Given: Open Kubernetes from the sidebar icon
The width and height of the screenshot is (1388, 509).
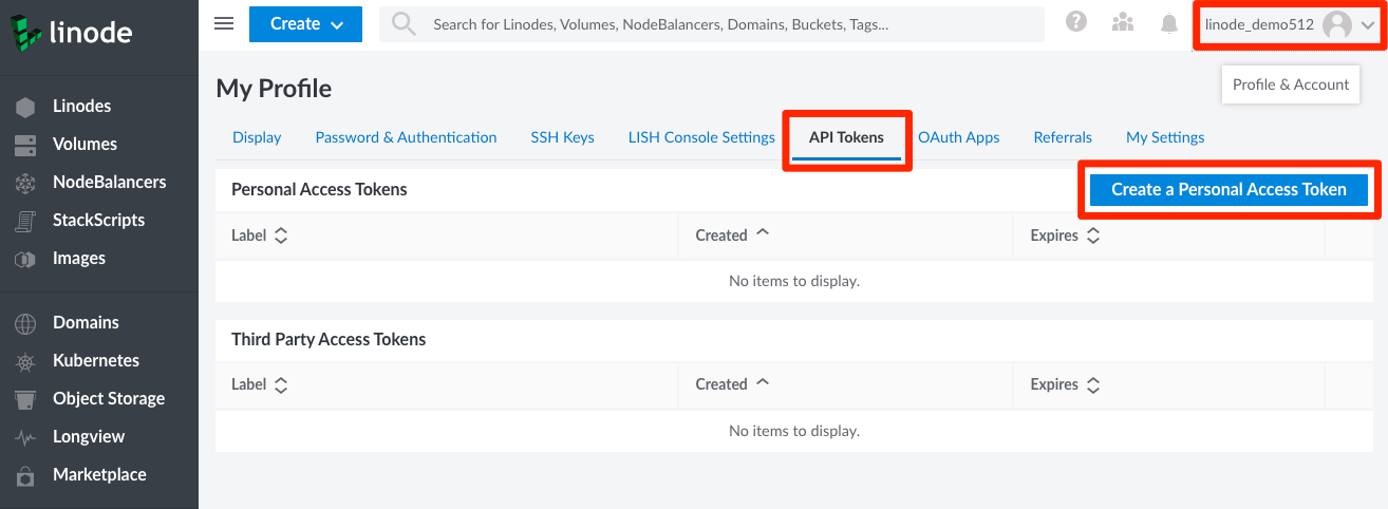Looking at the screenshot, I should coord(25,361).
